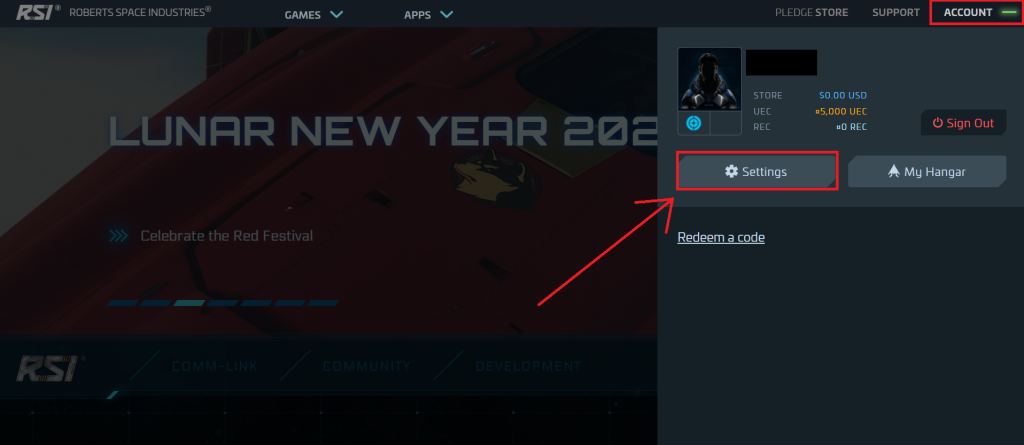Open the Celebrate the Red Festival link
This screenshot has height=445, width=1024.
coord(227,236)
